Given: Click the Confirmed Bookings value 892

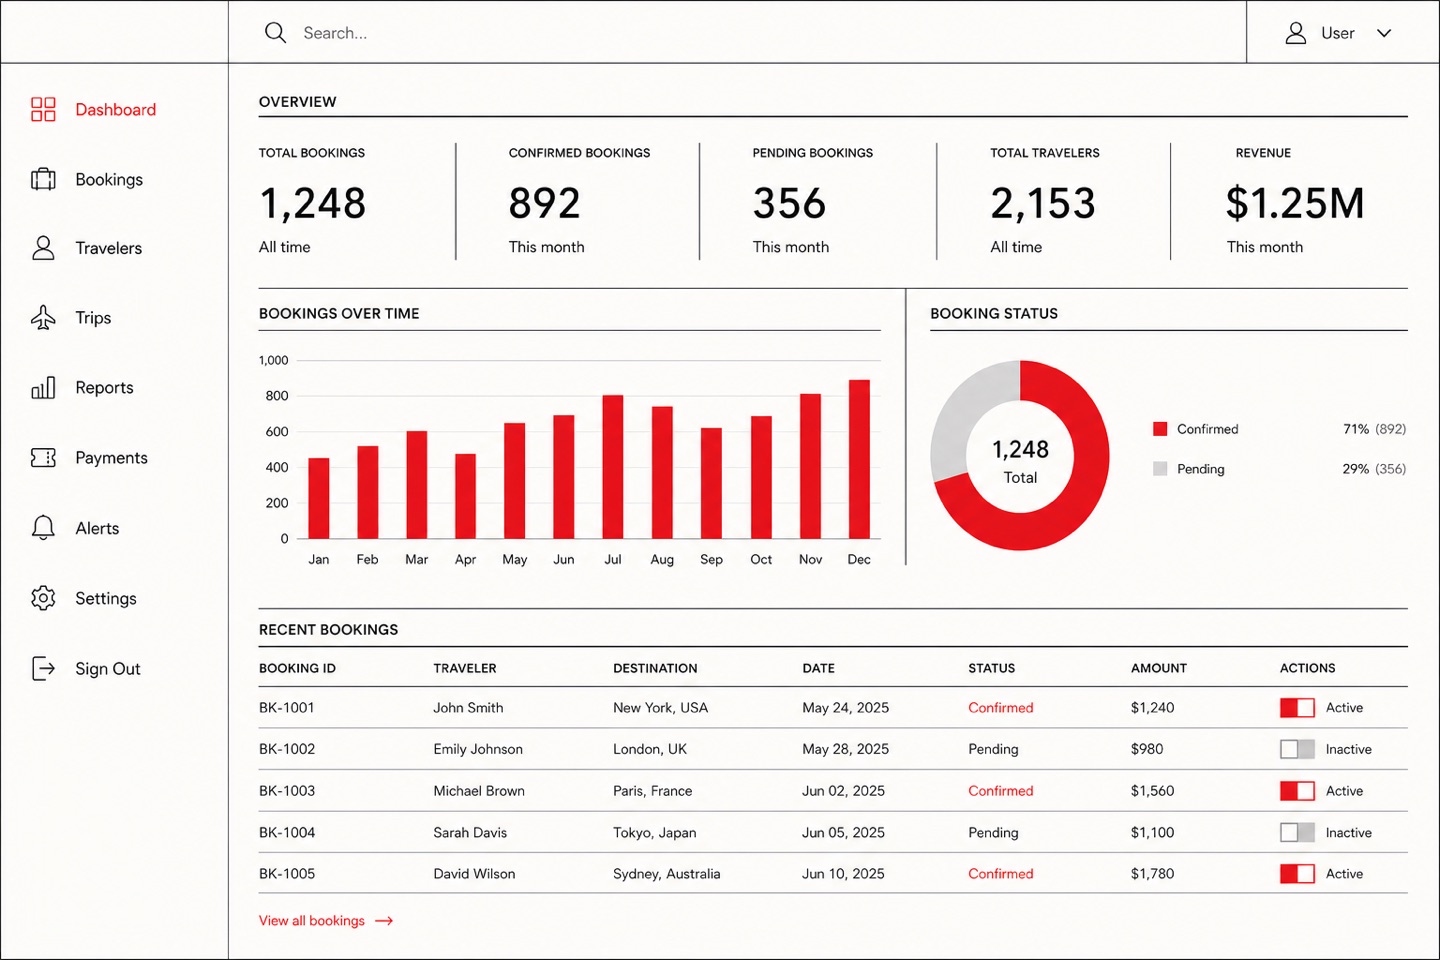Looking at the screenshot, I should click(x=545, y=203).
